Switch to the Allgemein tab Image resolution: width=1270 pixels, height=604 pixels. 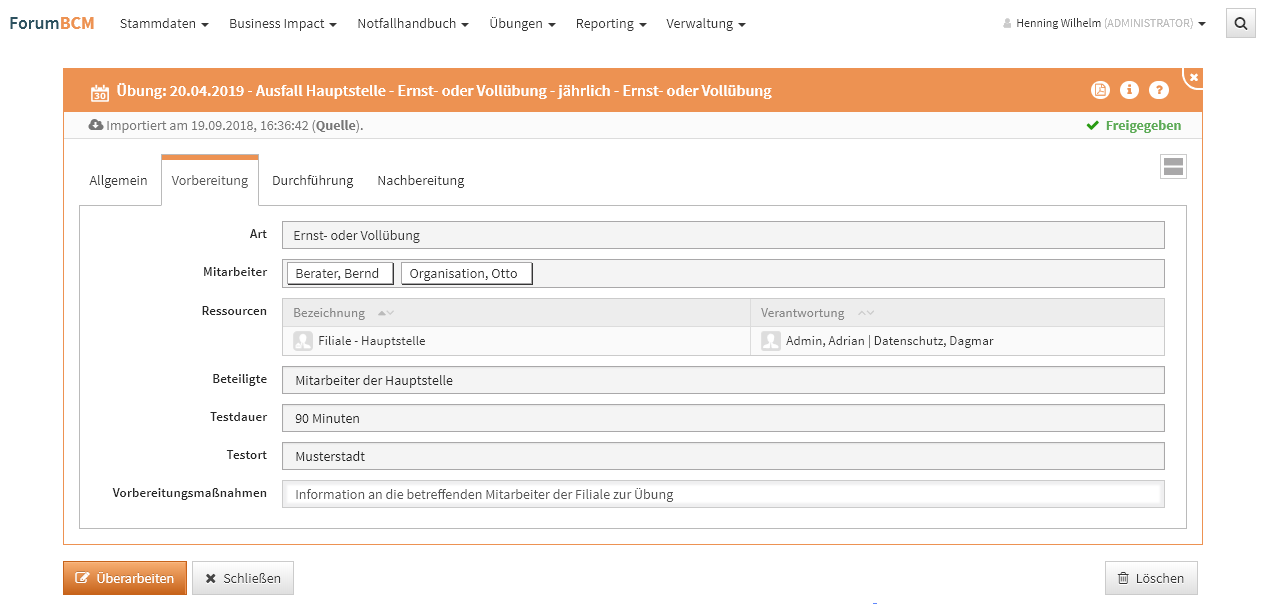click(x=118, y=181)
